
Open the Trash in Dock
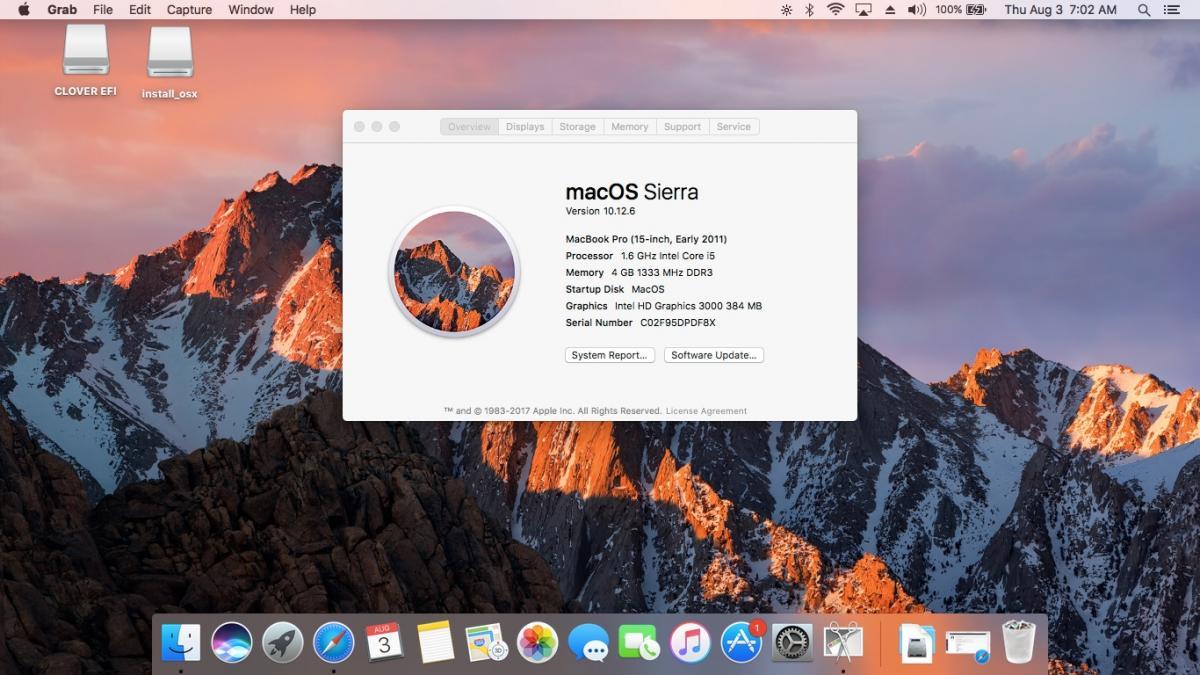1018,642
